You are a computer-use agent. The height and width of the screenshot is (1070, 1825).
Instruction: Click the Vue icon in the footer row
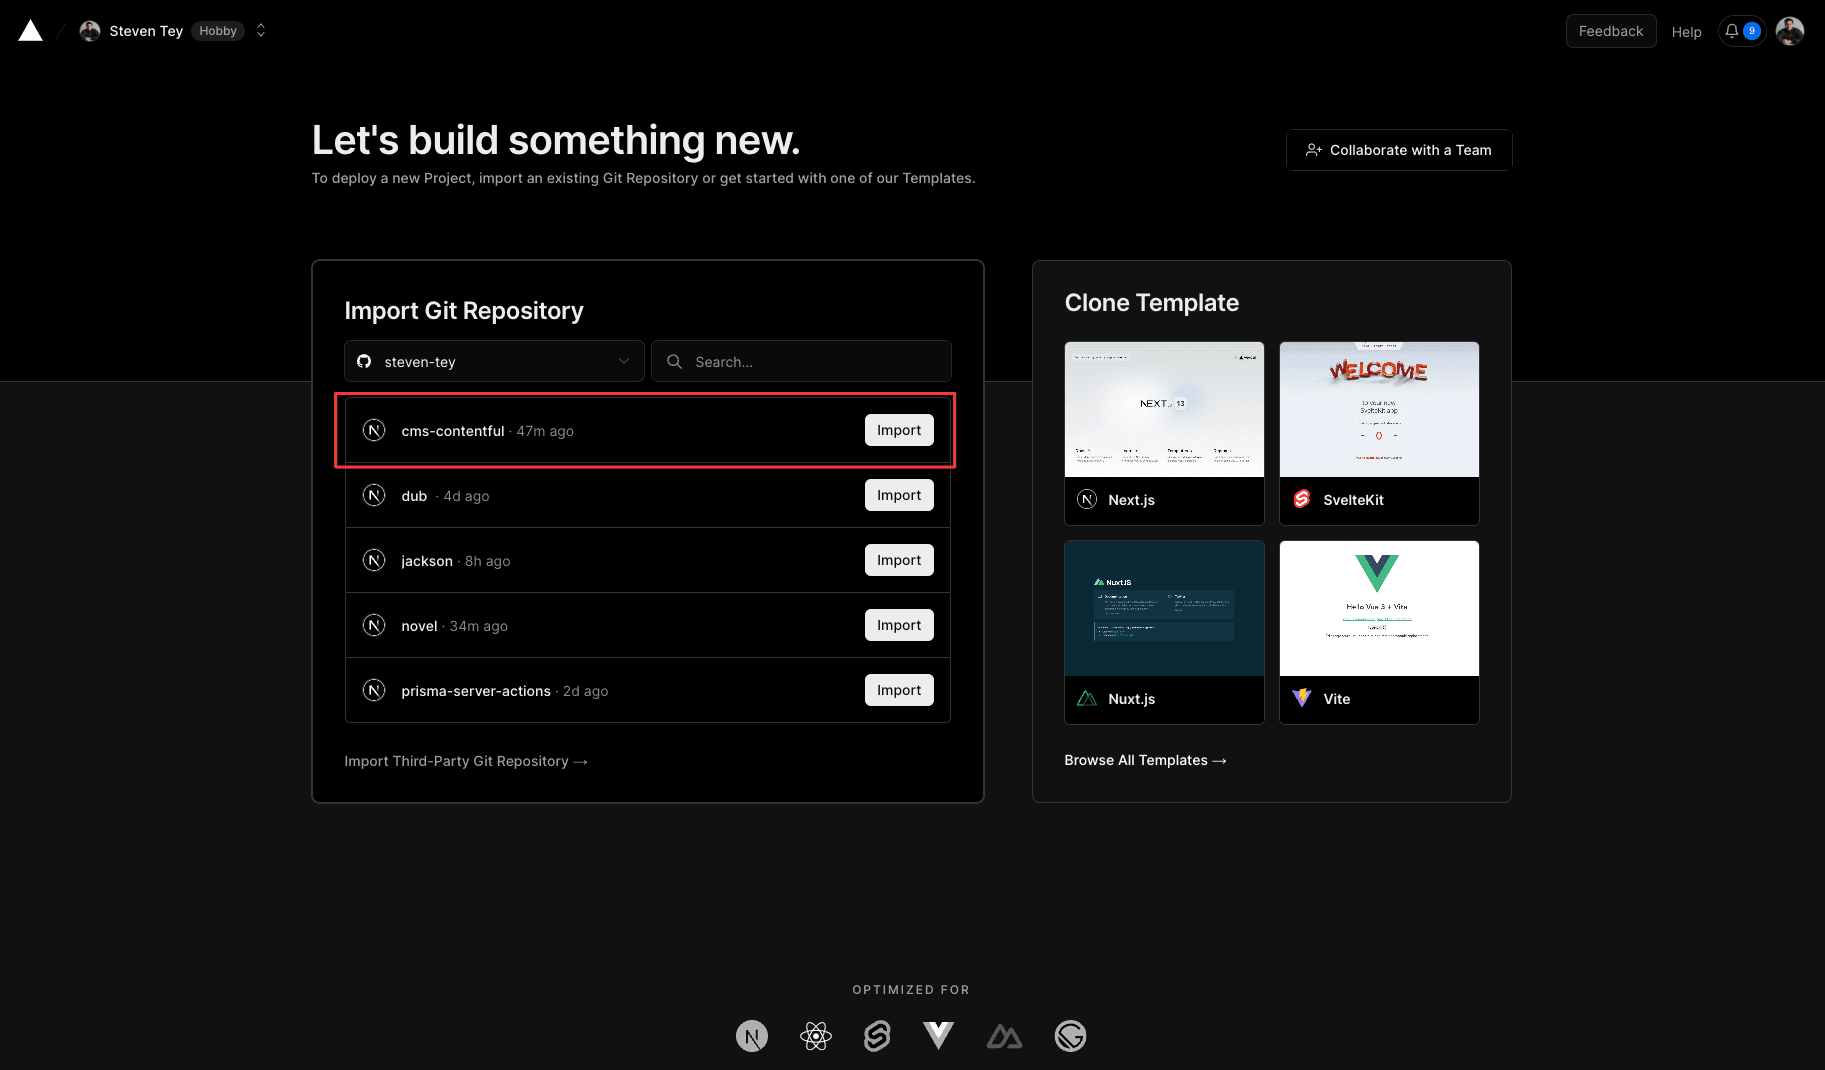point(938,1036)
